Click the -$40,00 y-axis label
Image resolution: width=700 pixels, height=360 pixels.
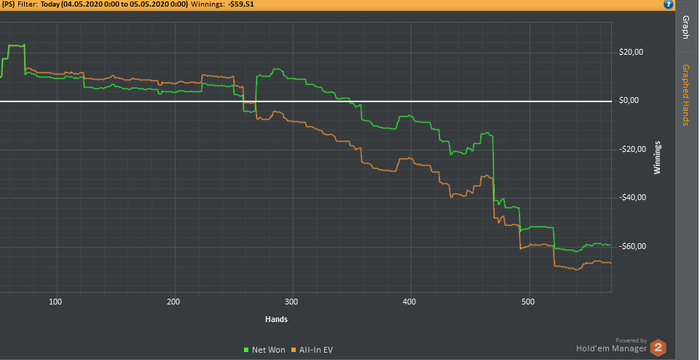[x=632, y=197]
